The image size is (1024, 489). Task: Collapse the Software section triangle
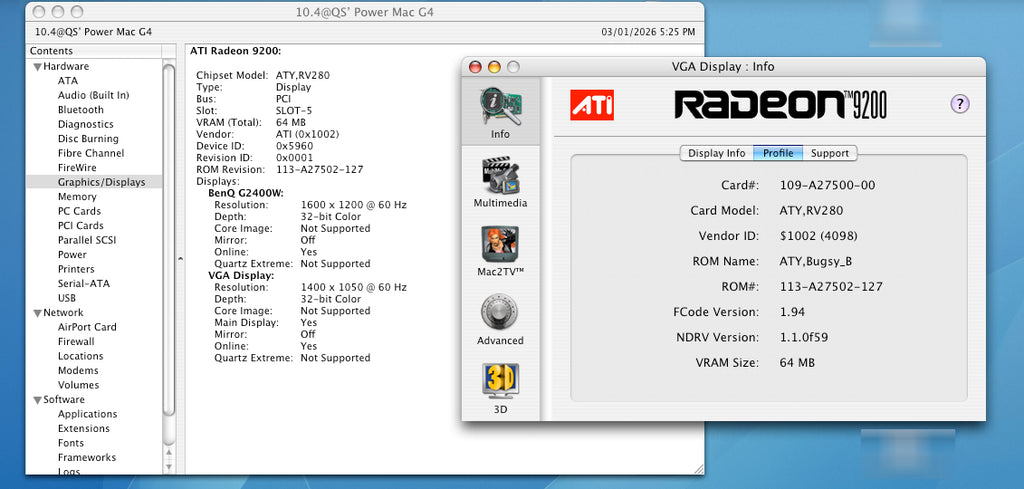(37, 400)
